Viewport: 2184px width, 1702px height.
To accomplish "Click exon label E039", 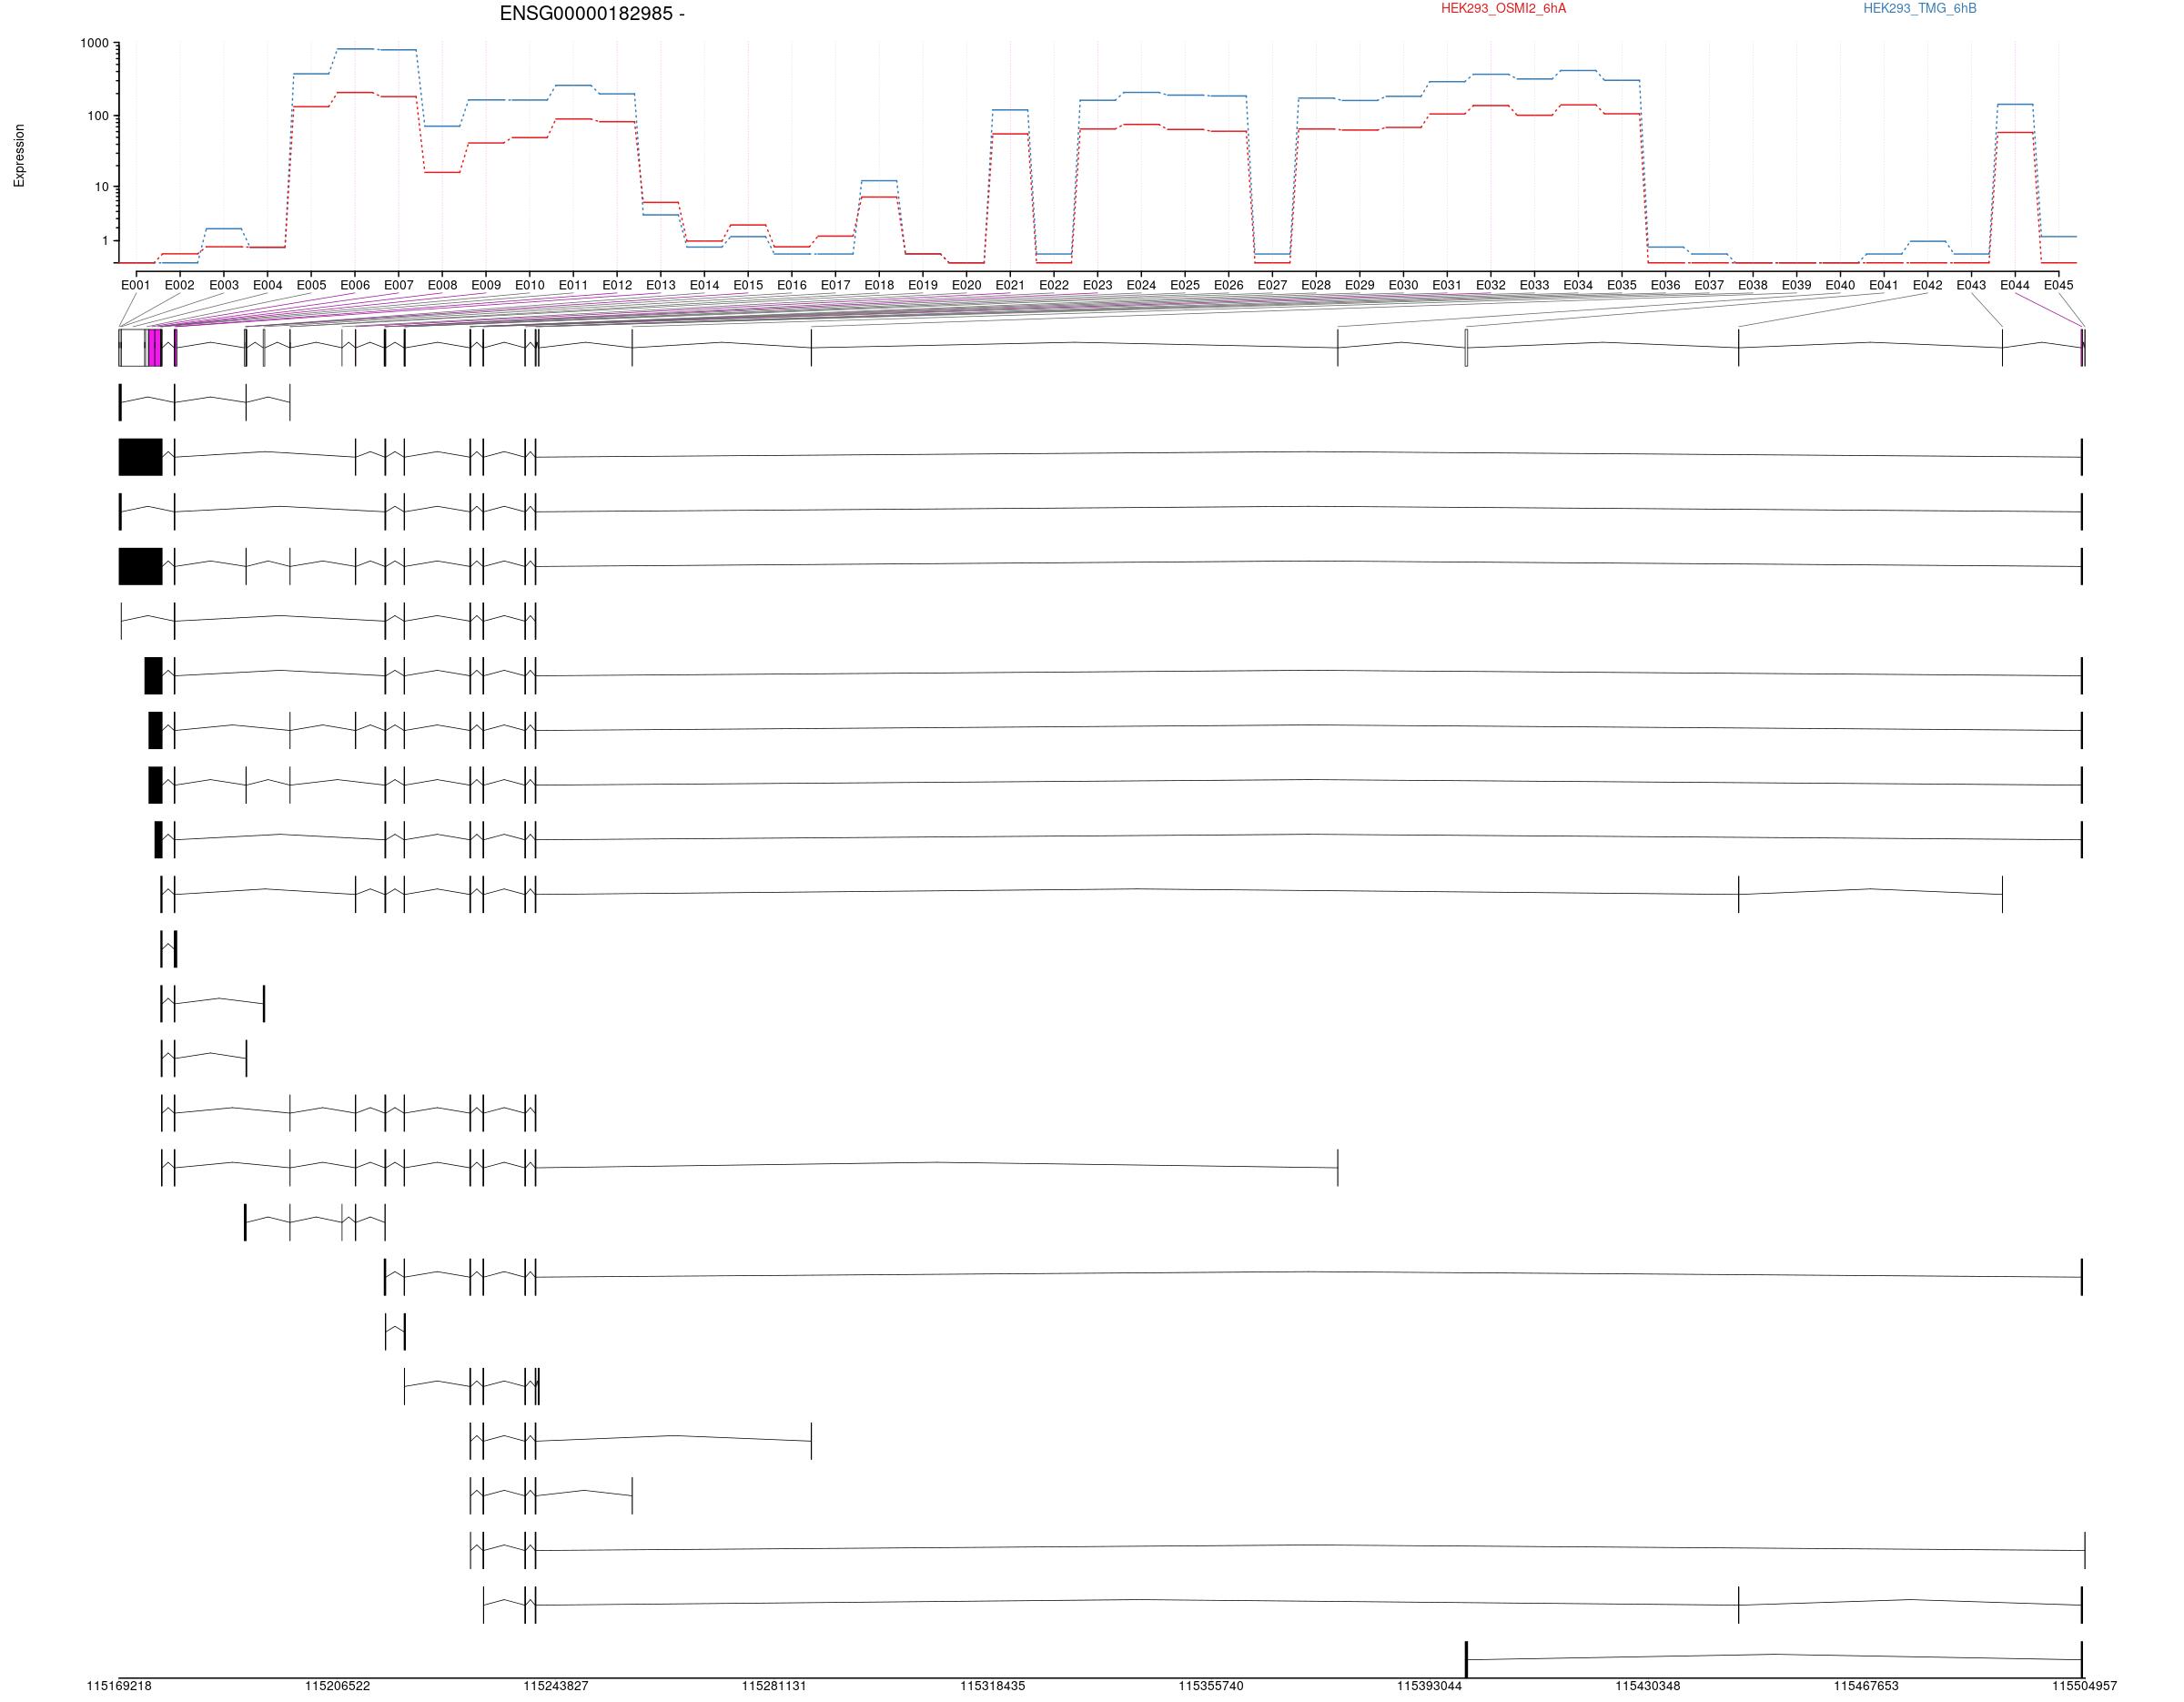I will (x=1796, y=285).
